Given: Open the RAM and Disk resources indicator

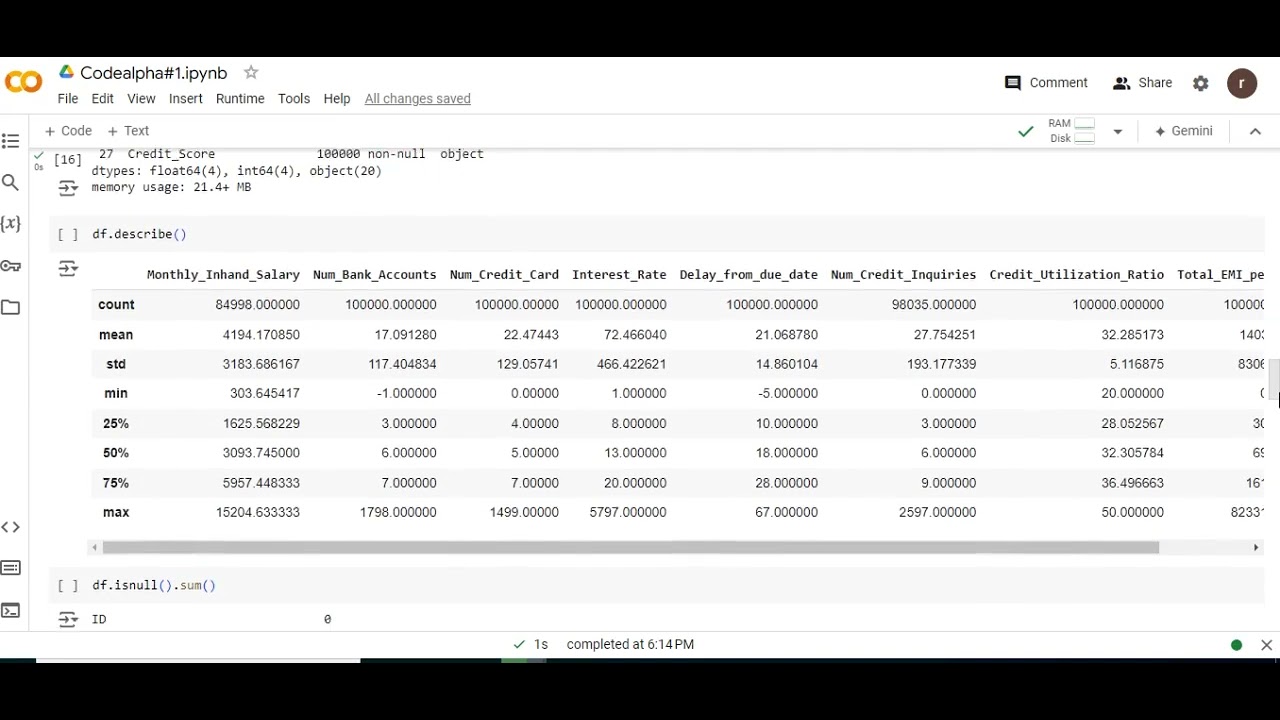Looking at the screenshot, I should coord(1072,131).
